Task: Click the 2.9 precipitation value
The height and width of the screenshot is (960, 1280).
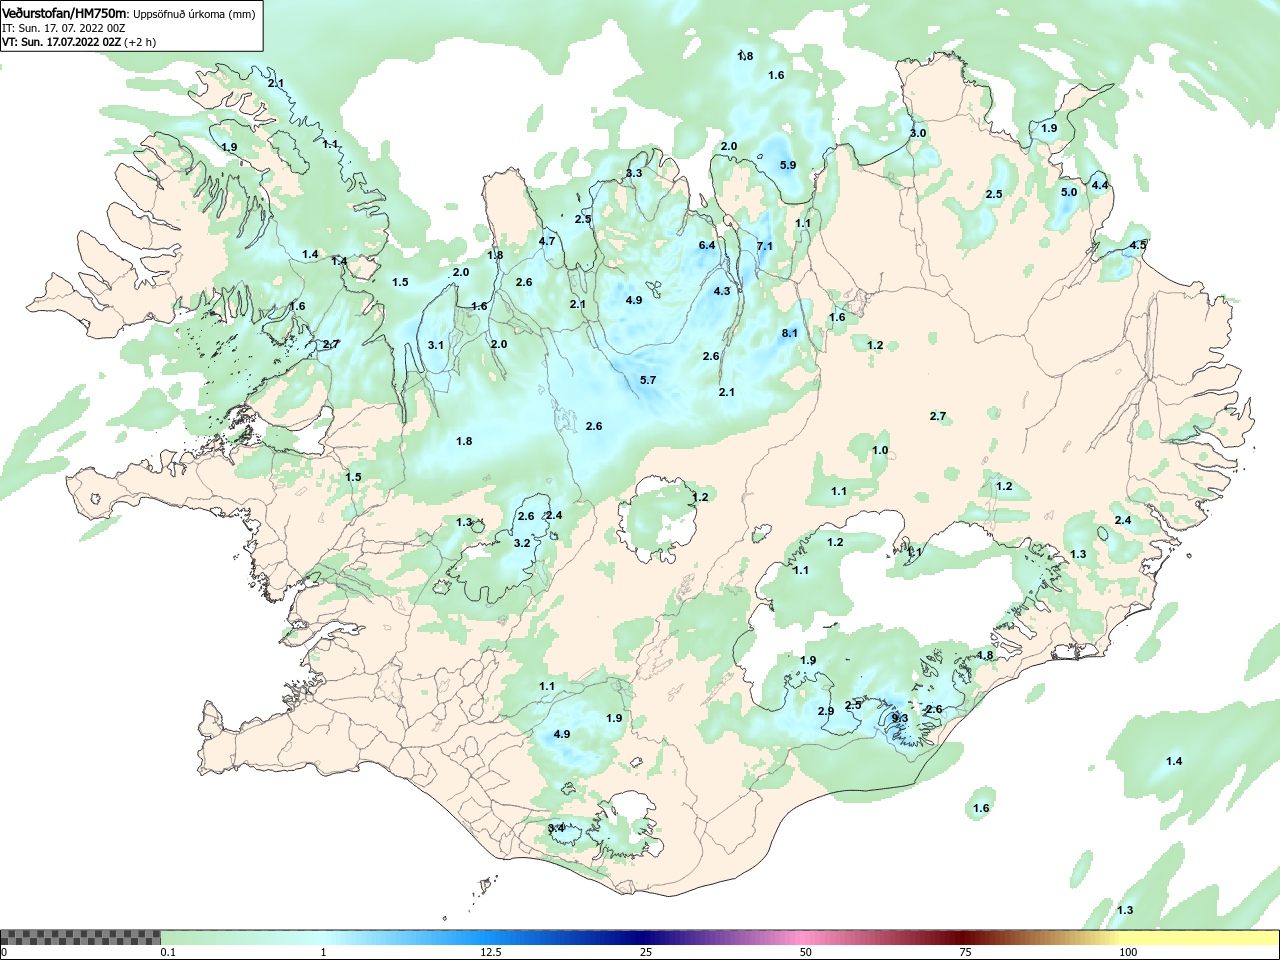Action: pos(826,711)
